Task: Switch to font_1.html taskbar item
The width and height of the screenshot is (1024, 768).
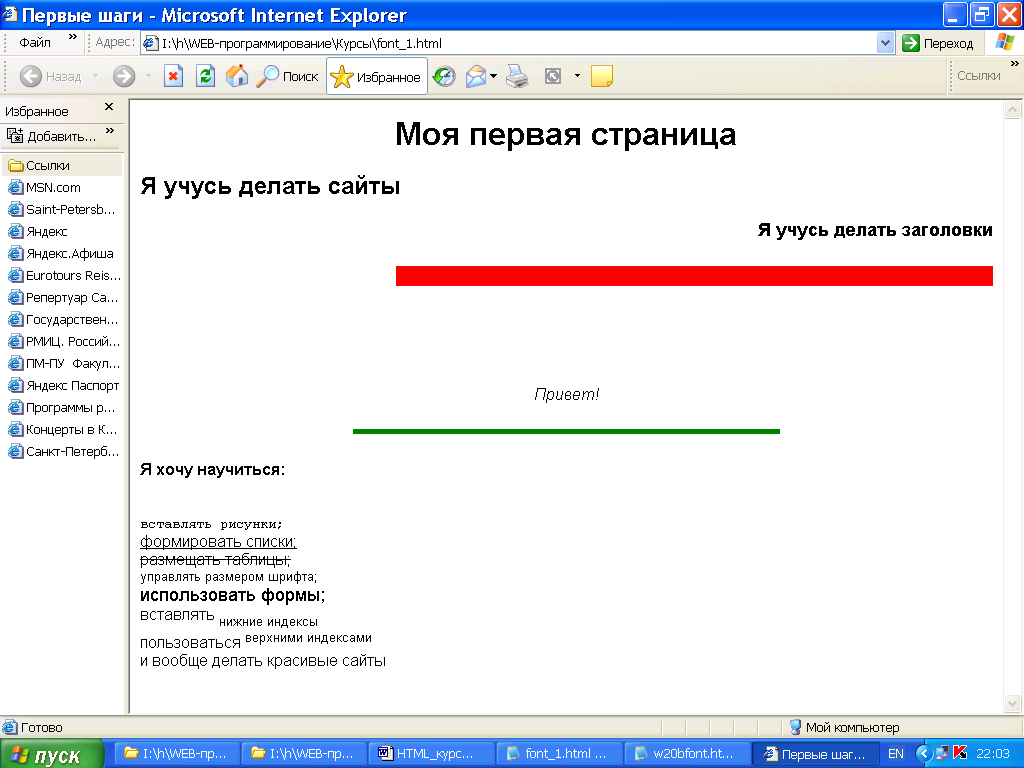Action: click(559, 754)
